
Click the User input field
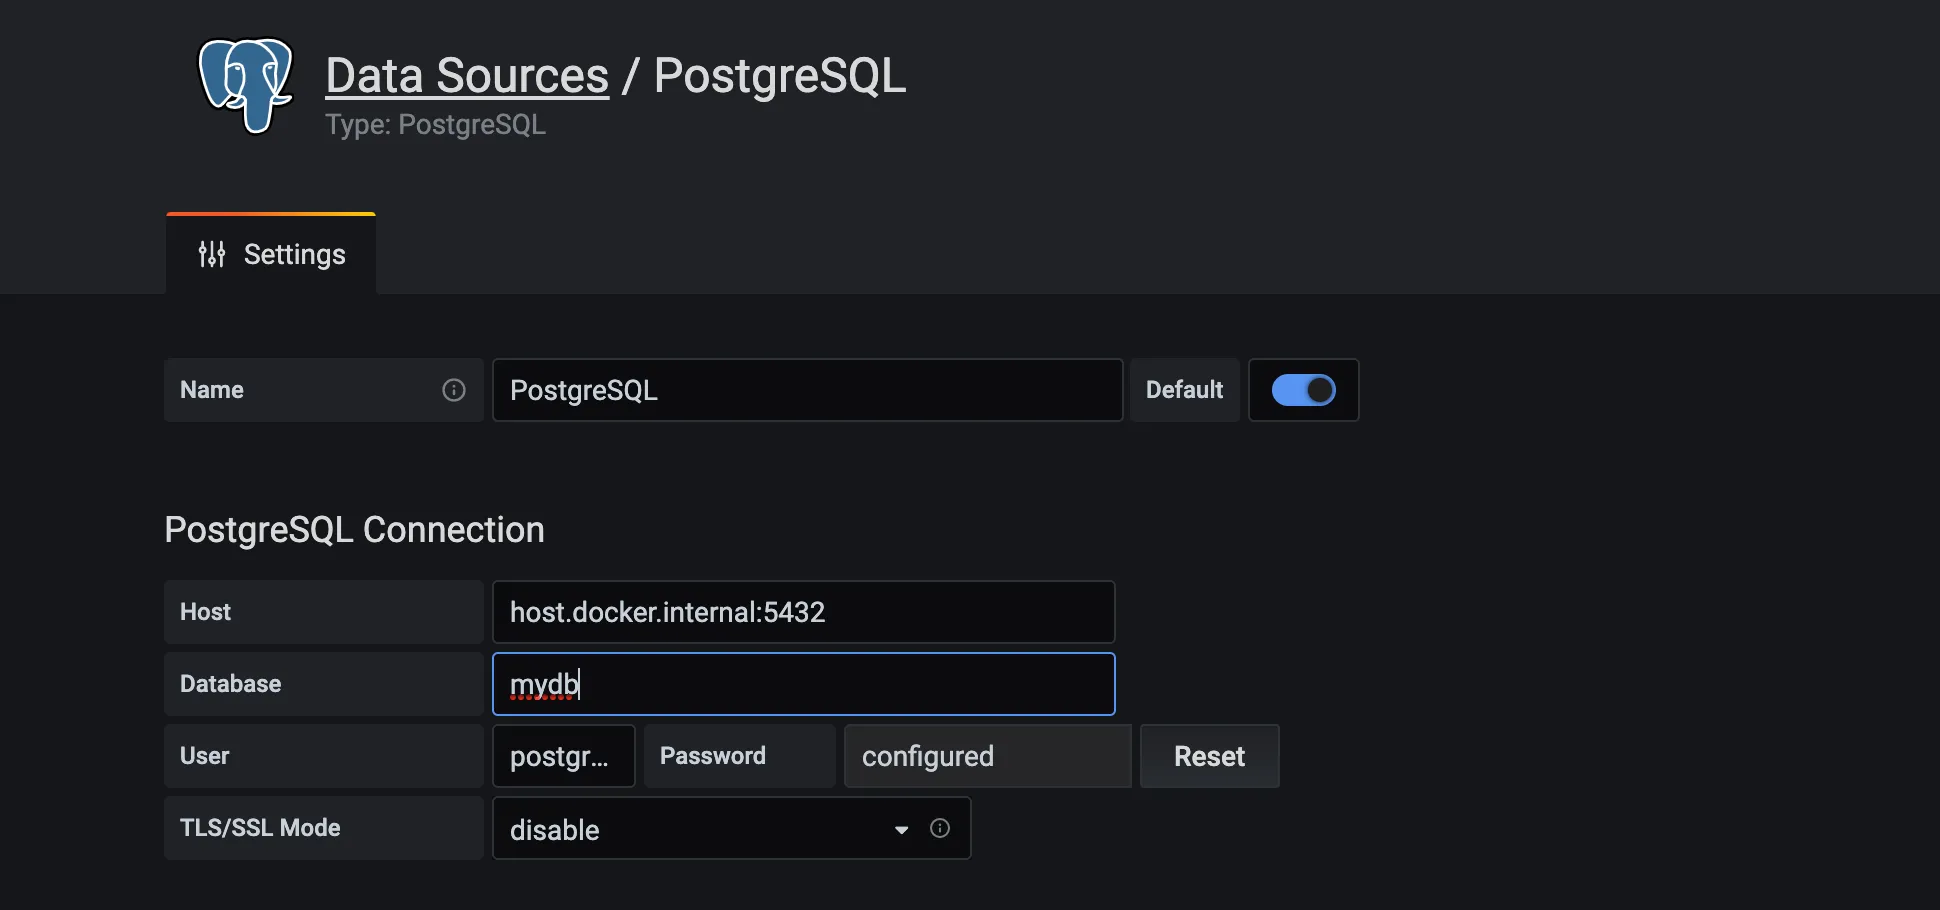coord(563,756)
